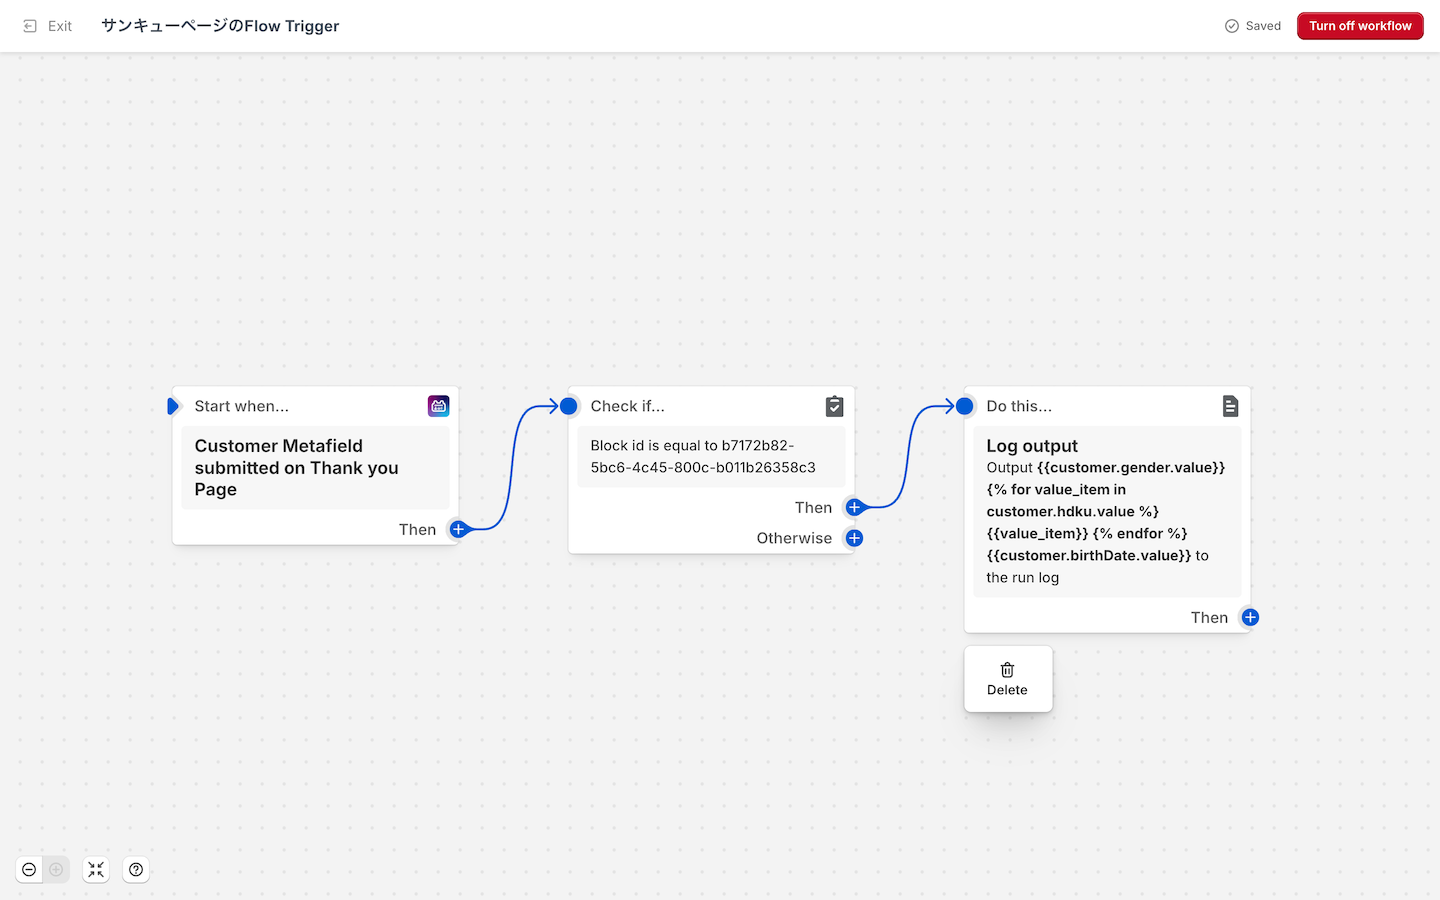Click the Exit icon in top bar
The image size is (1440, 900).
point(30,26)
